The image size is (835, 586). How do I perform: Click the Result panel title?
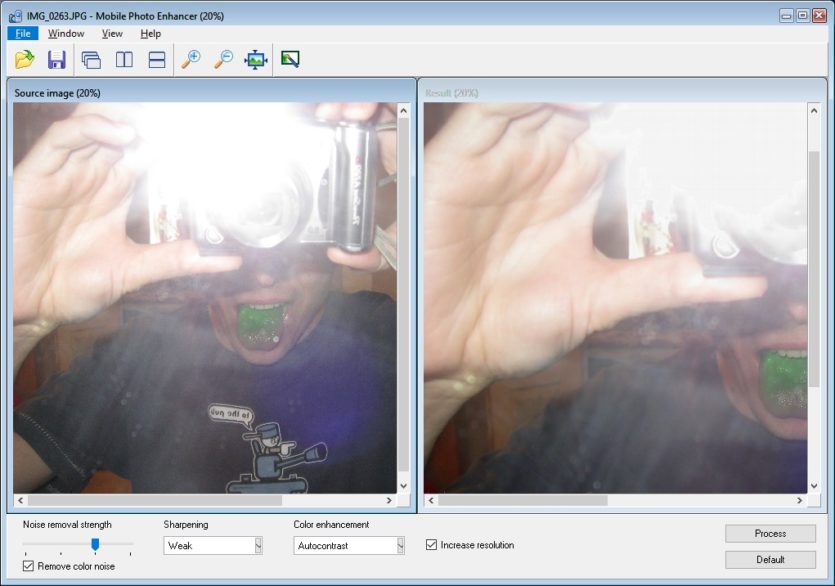click(452, 93)
